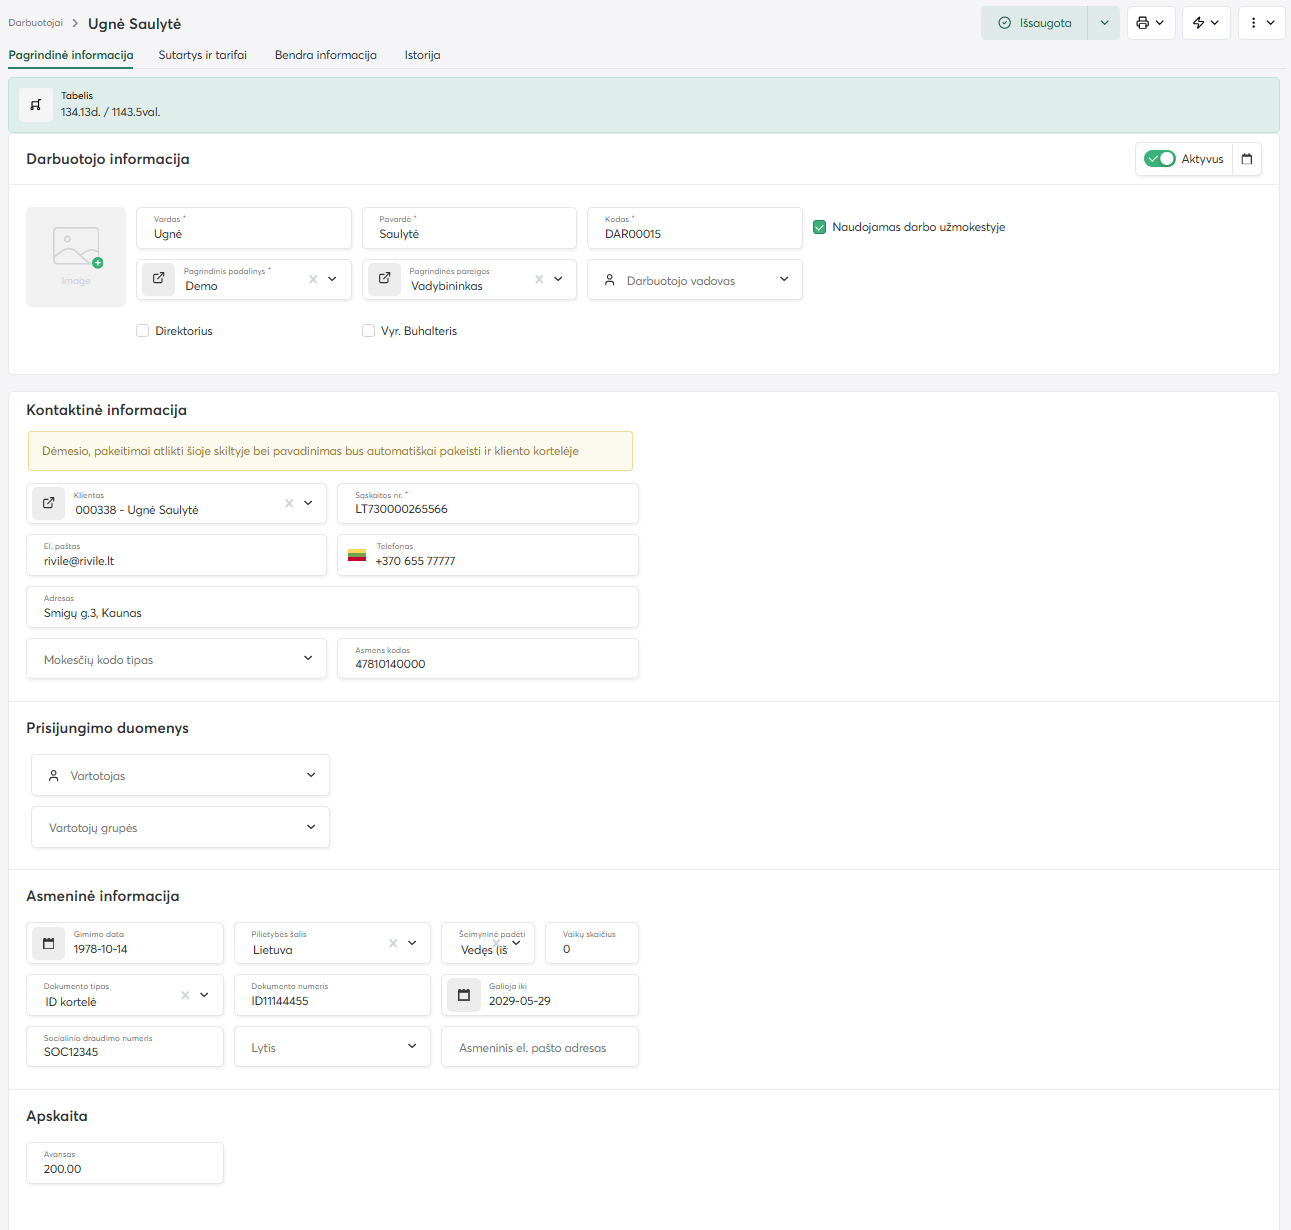Click the lightning quick actions icon
This screenshot has width=1291, height=1230.
pos(1198,23)
